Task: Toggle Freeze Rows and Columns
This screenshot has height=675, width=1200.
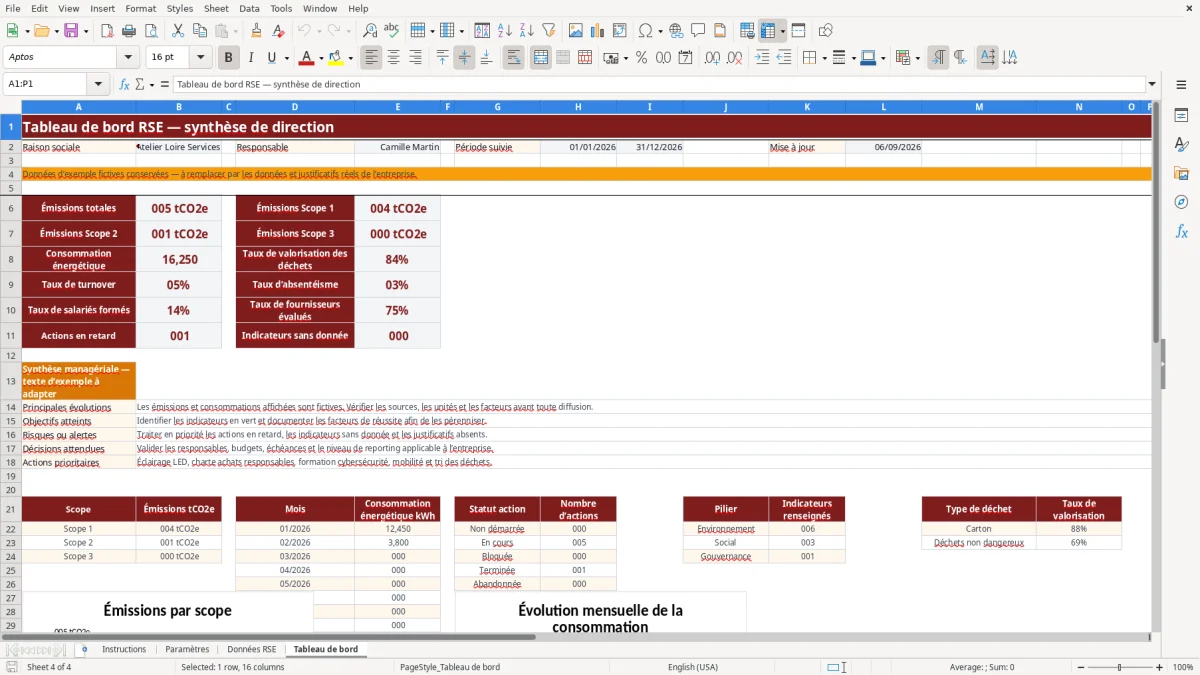Action: [767, 31]
